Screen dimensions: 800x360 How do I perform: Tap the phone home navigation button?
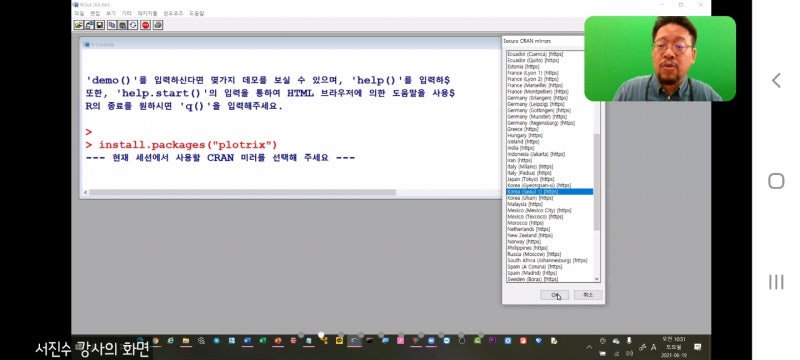click(776, 181)
